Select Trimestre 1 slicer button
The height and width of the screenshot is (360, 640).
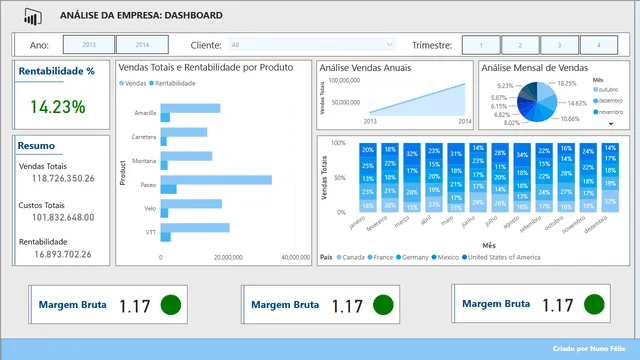[481, 45]
